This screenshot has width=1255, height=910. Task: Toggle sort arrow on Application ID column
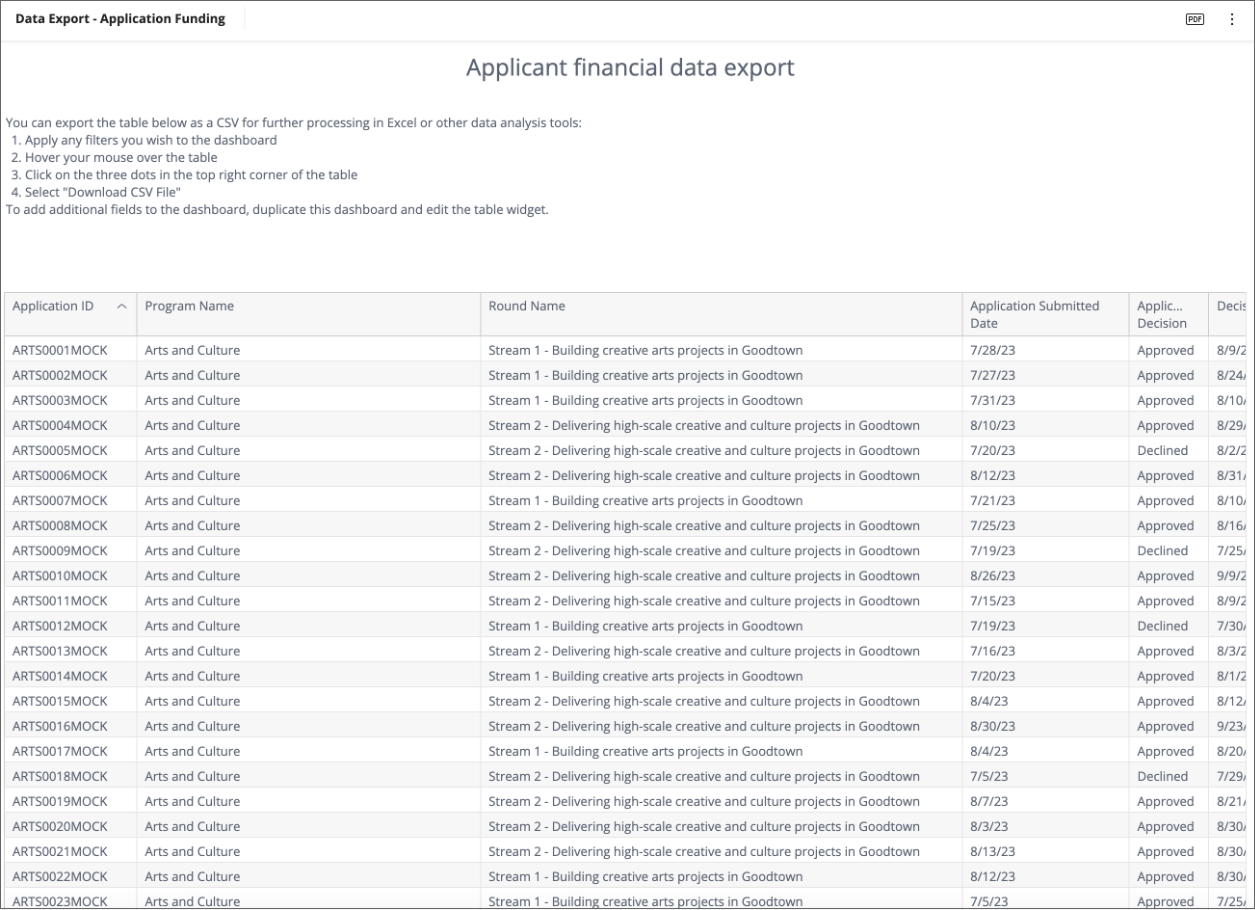pyautogui.click(x=122, y=306)
